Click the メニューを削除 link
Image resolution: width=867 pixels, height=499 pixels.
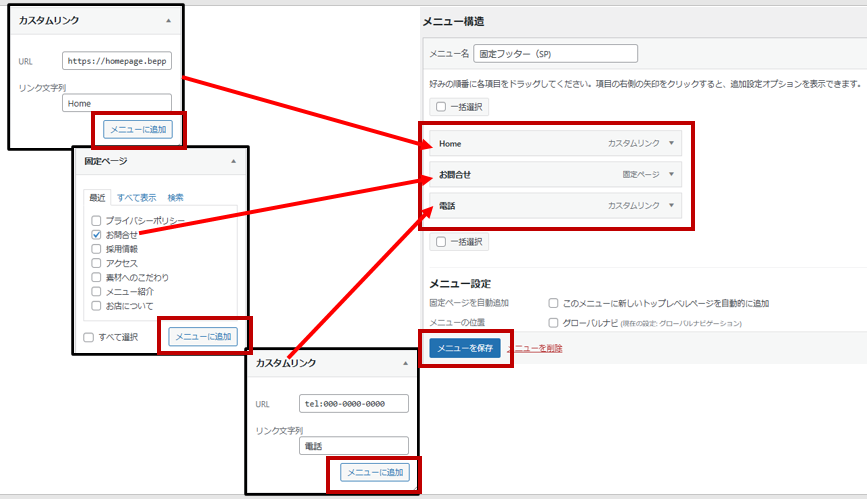535,348
